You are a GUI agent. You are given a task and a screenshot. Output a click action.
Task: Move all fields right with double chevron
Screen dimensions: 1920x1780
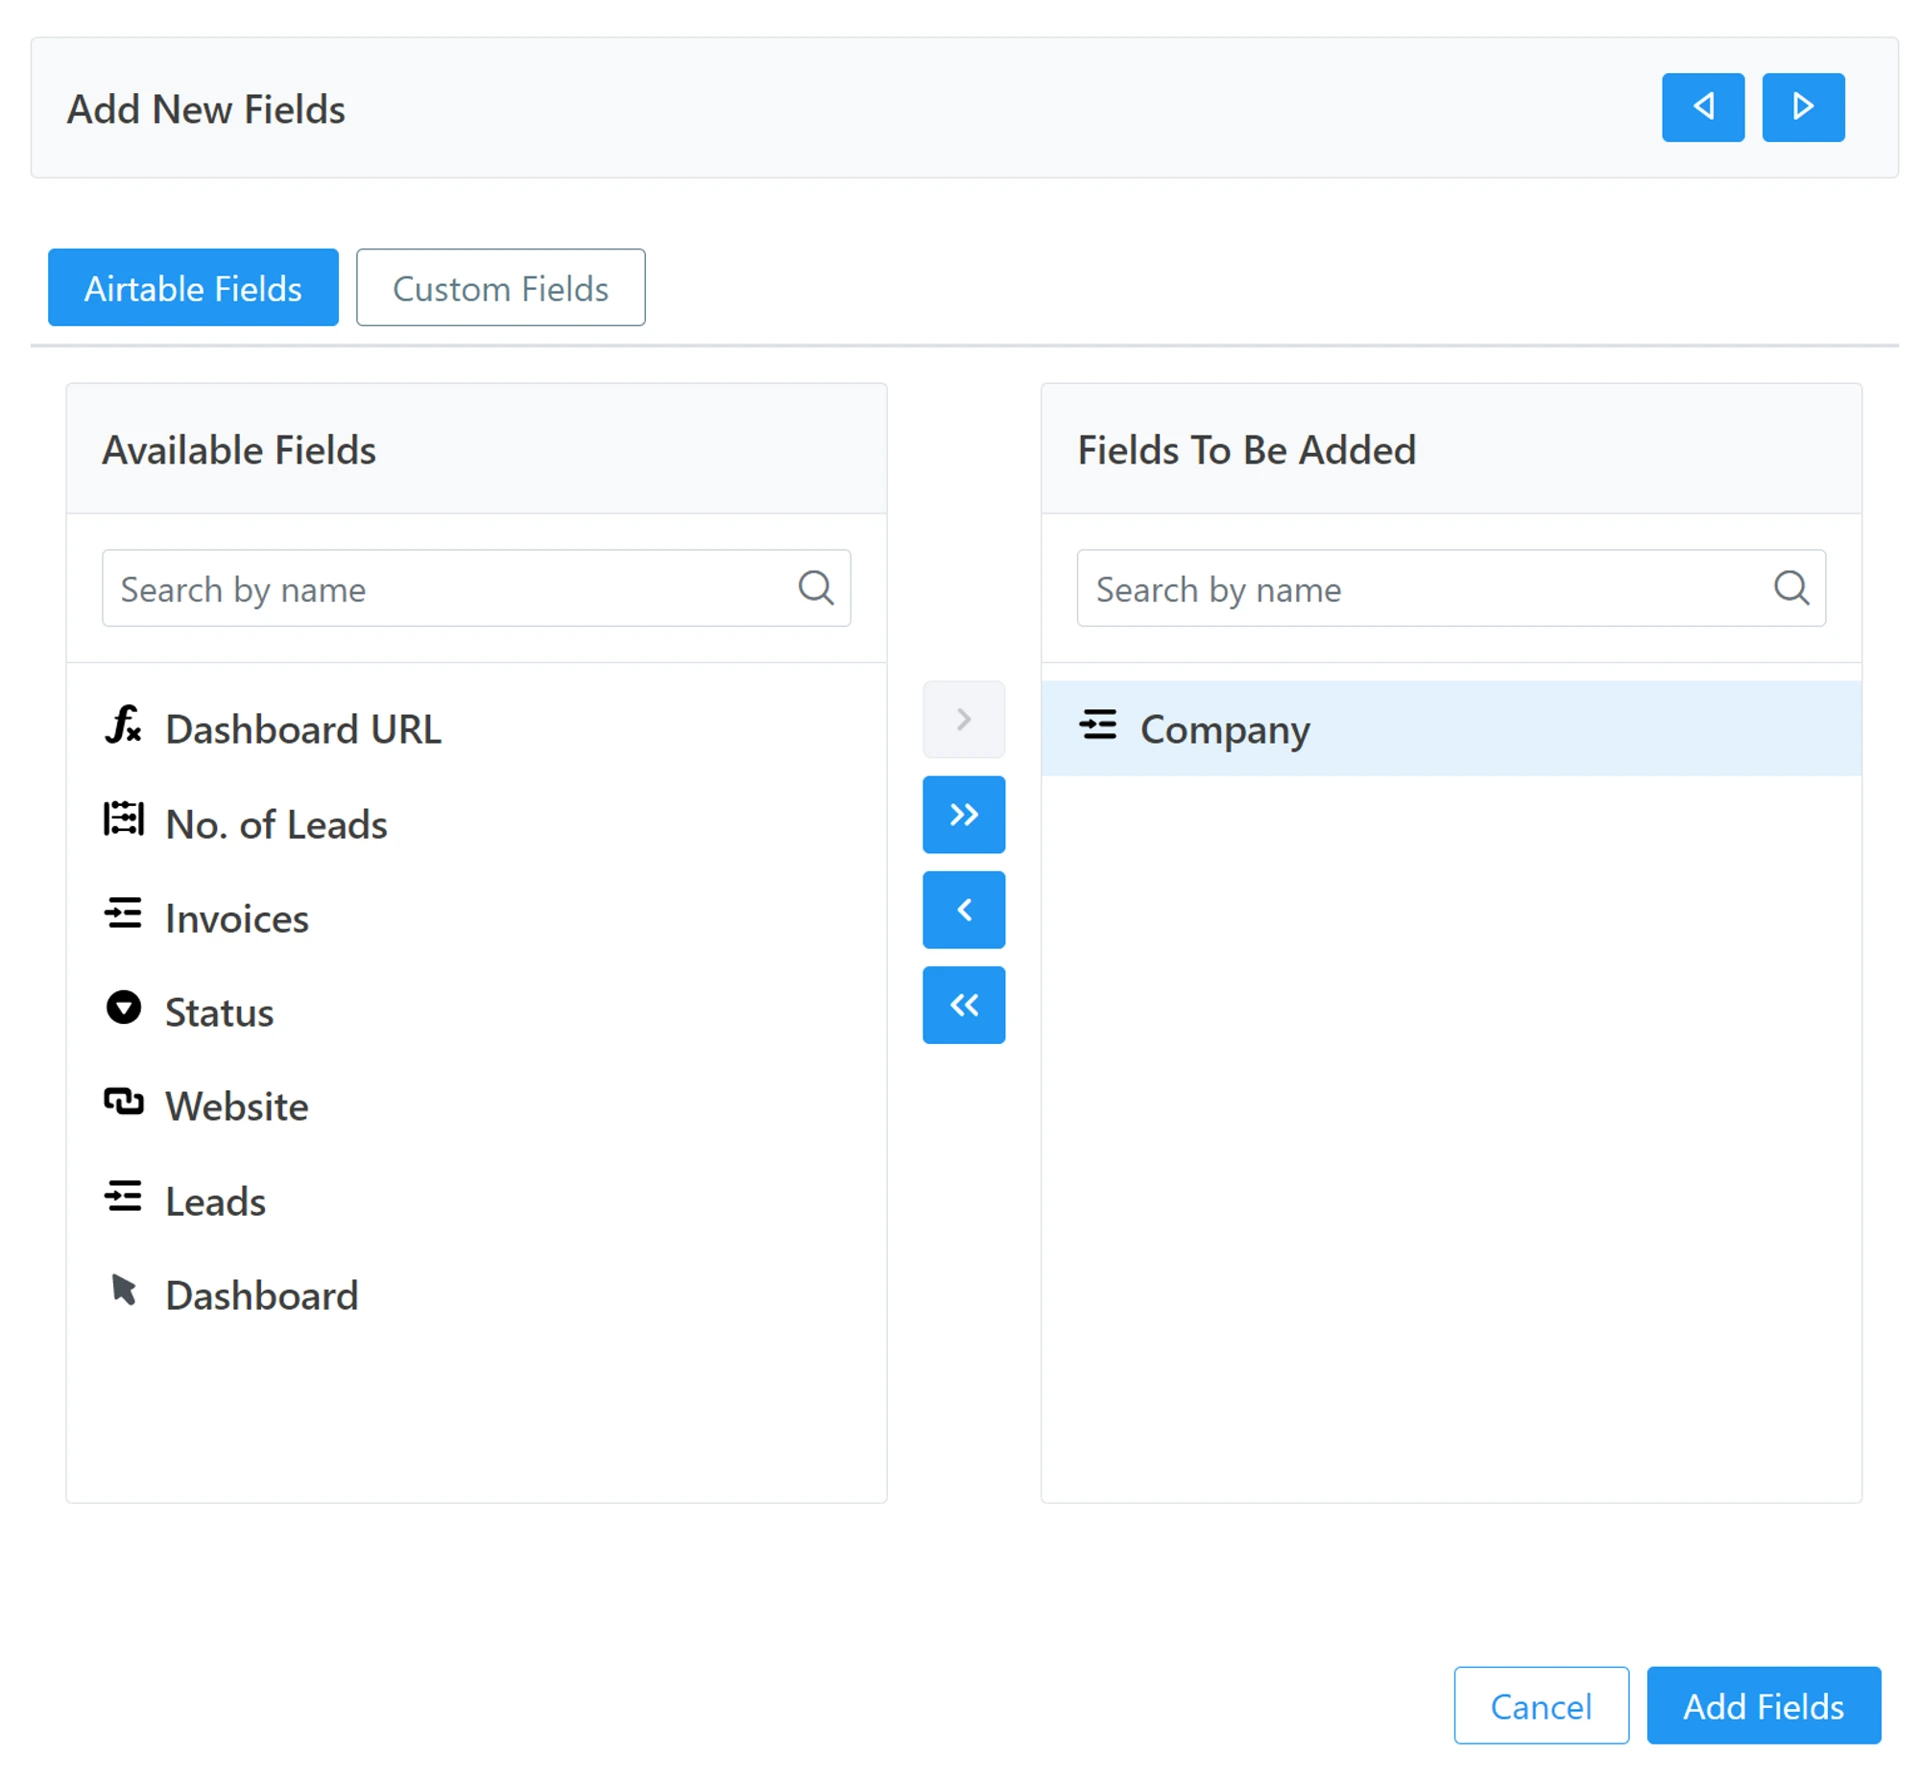(x=963, y=815)
